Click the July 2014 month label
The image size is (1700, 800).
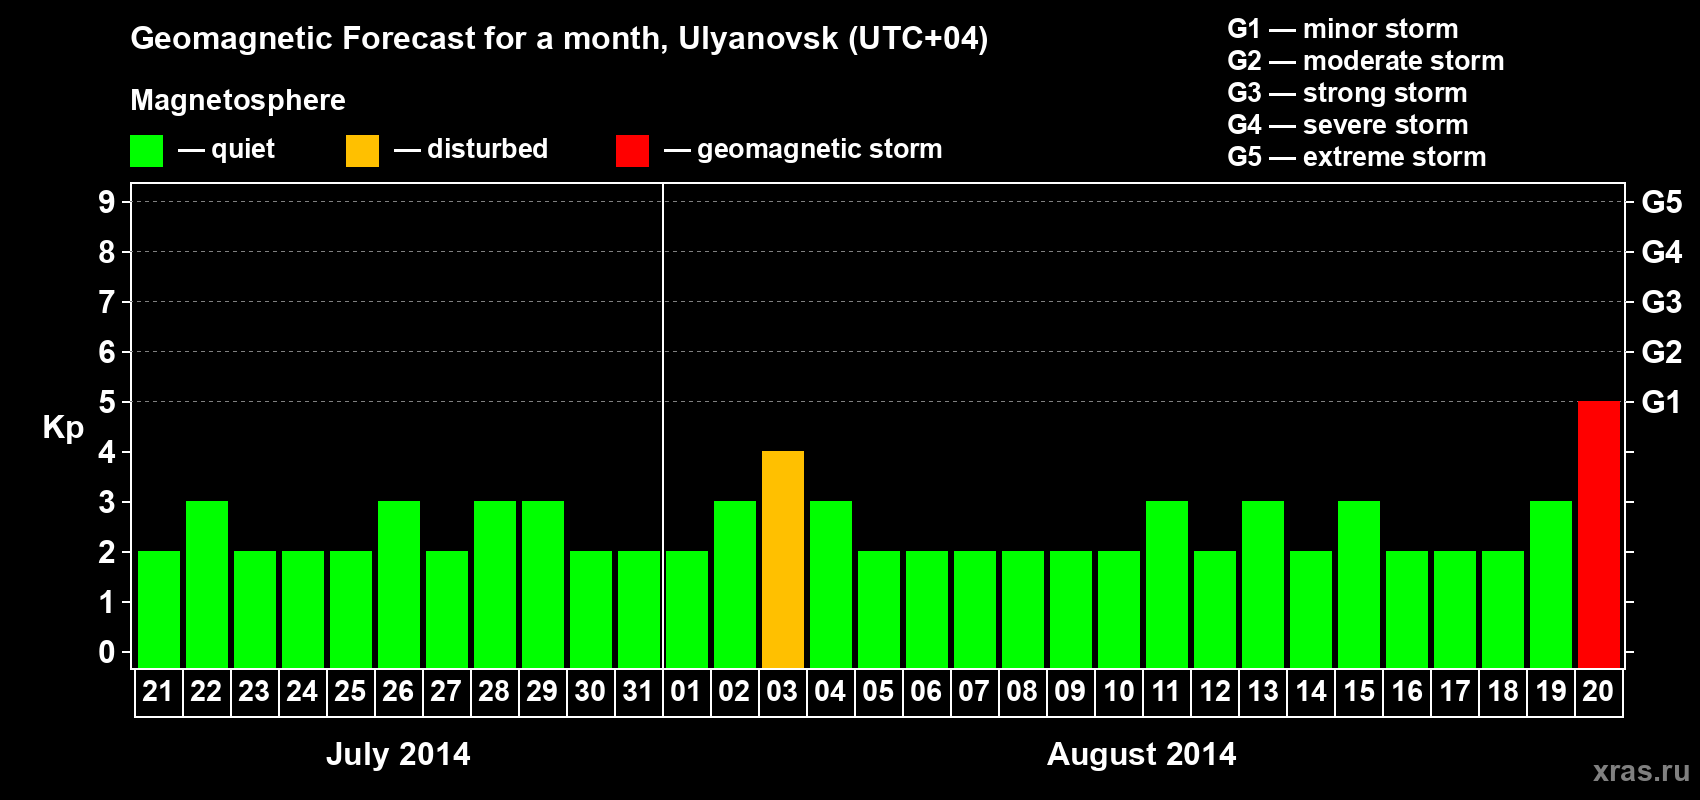click(x=398, y=754)
